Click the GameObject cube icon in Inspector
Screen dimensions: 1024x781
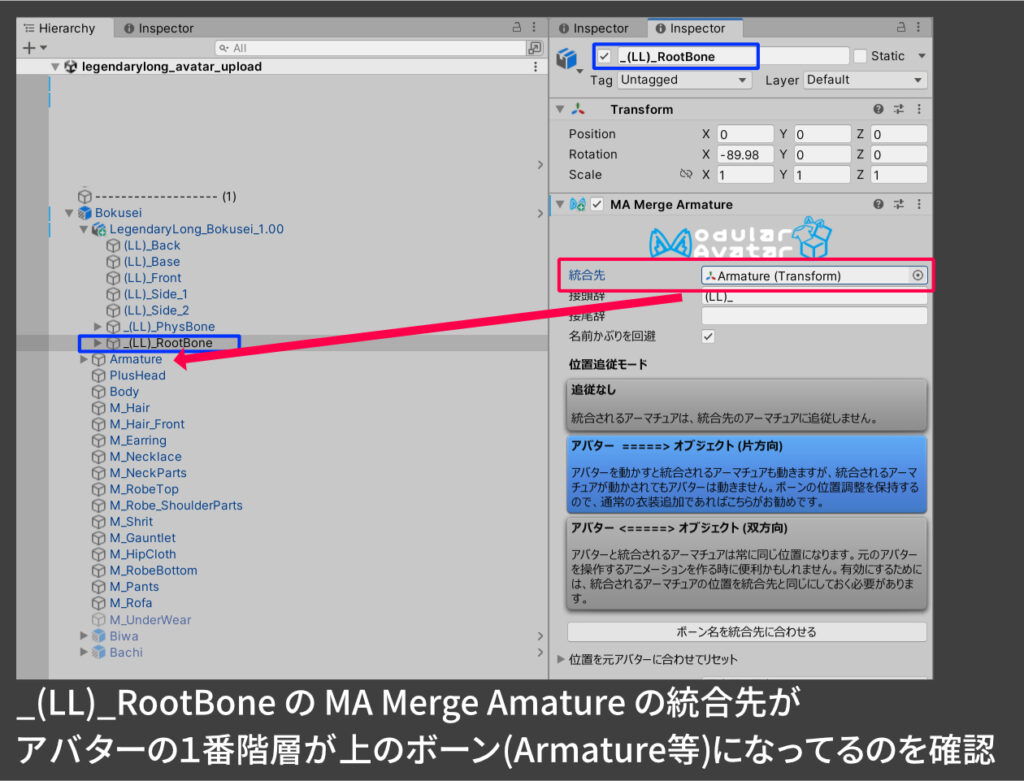[x=568, y=60]
